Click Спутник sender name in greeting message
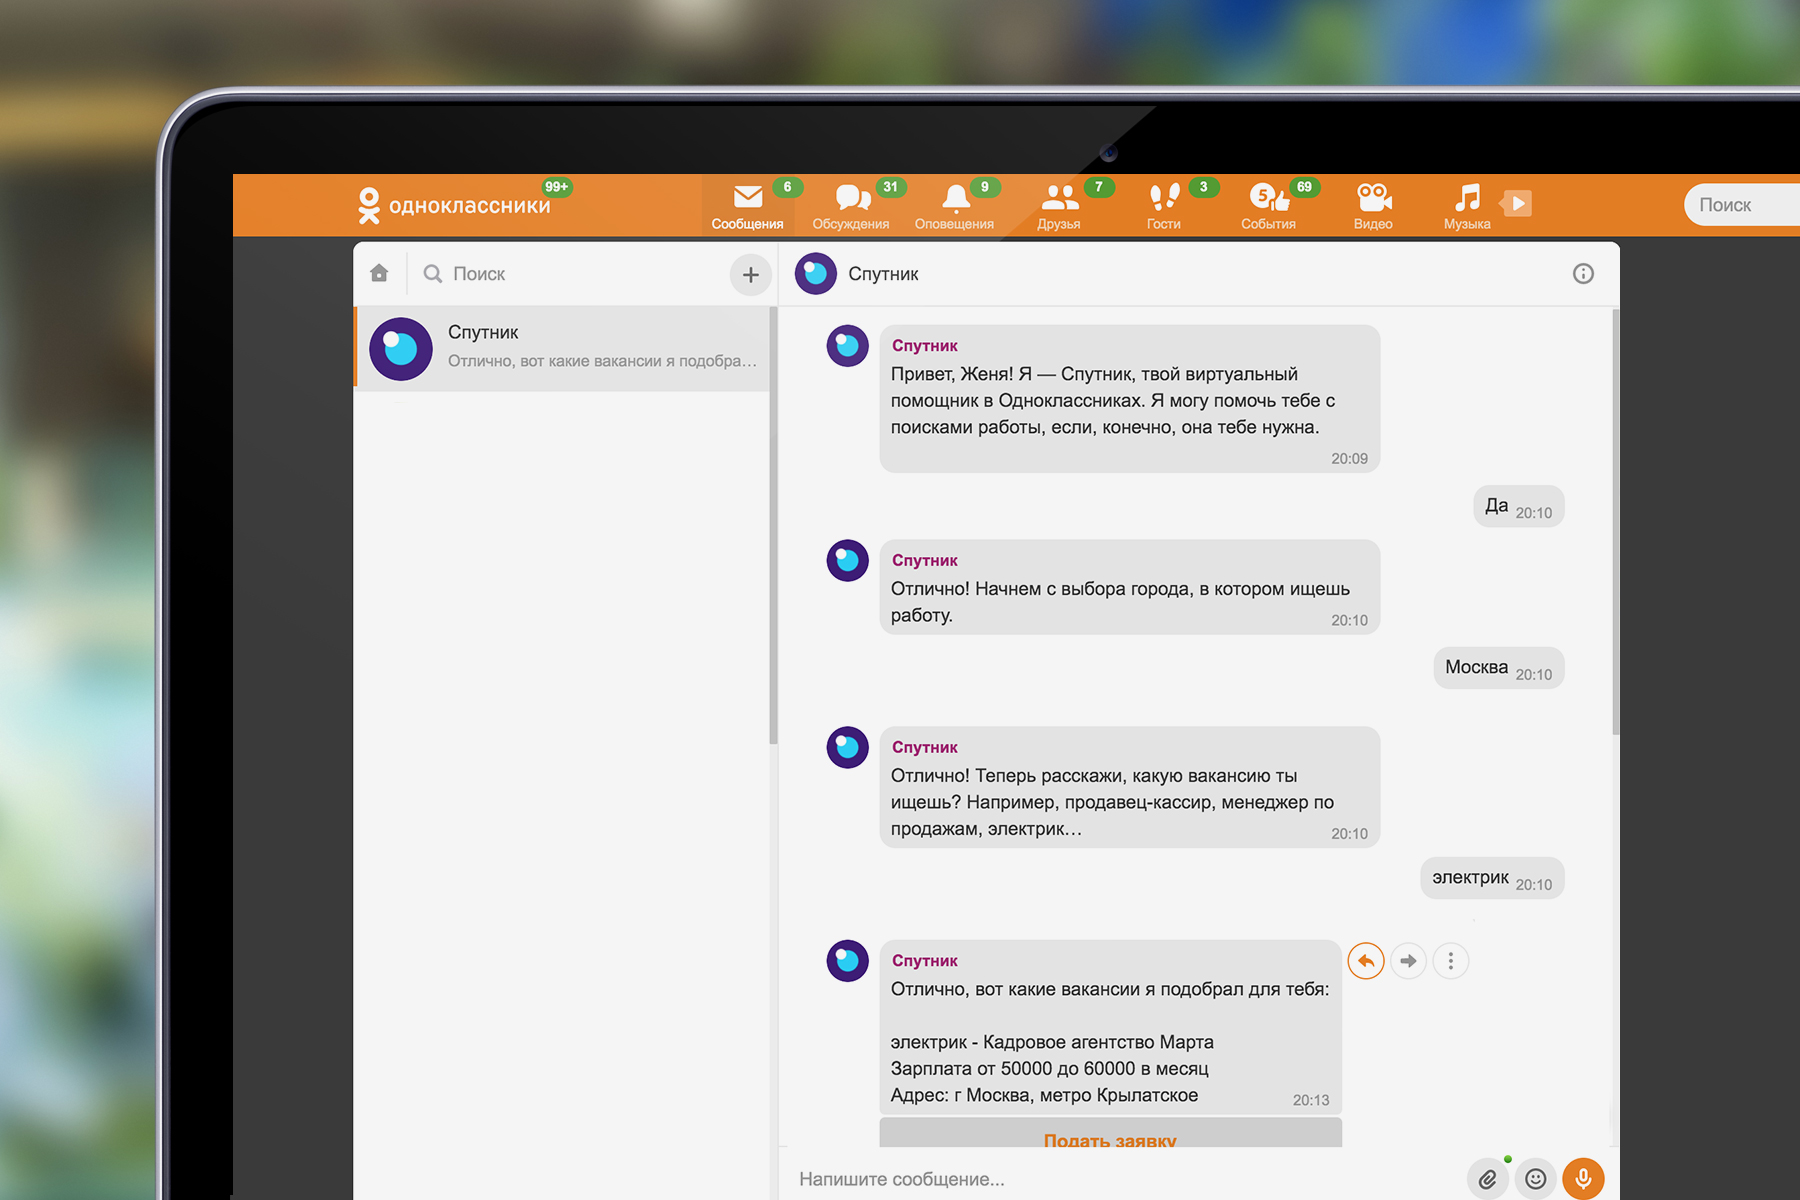 click(925, 346)
